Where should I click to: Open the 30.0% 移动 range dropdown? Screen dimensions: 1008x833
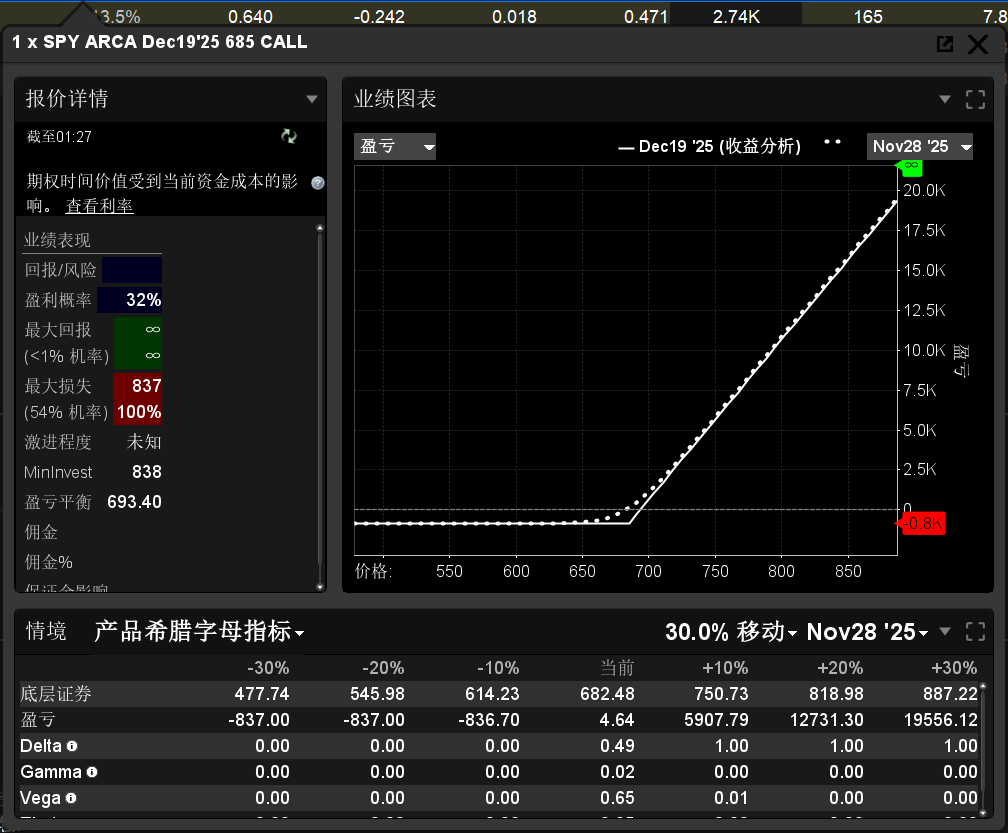pyautogui.click(x=730, y=632)
